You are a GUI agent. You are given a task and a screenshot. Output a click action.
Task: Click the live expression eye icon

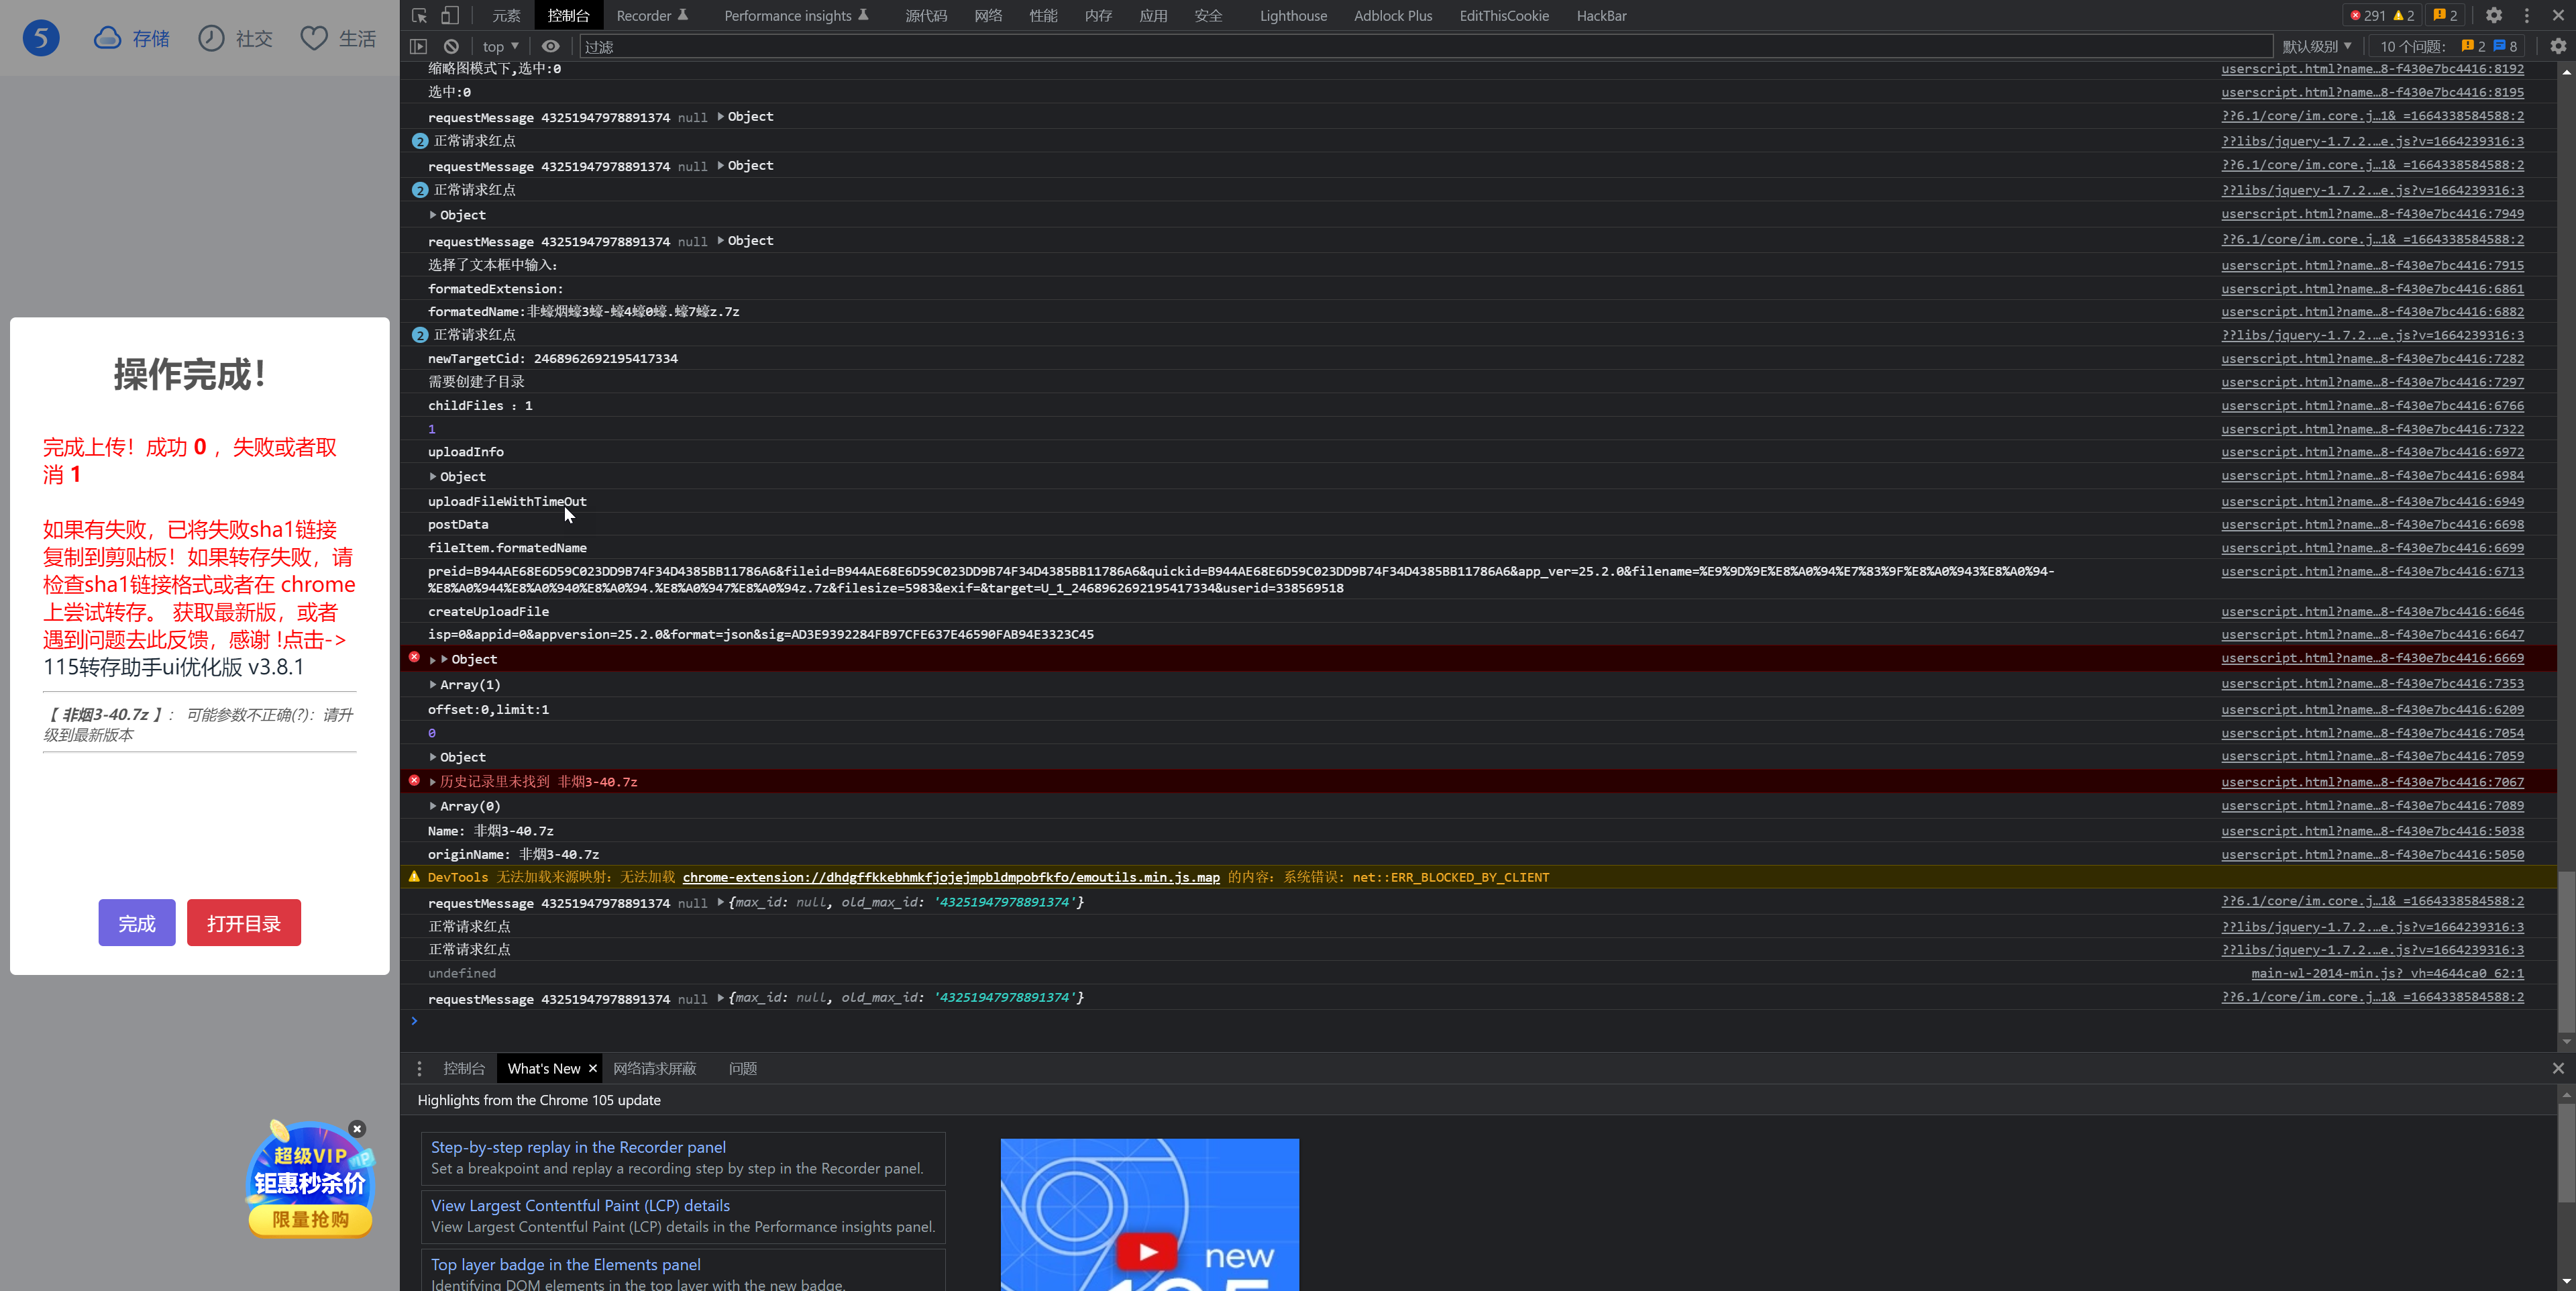tap(550, 46)
